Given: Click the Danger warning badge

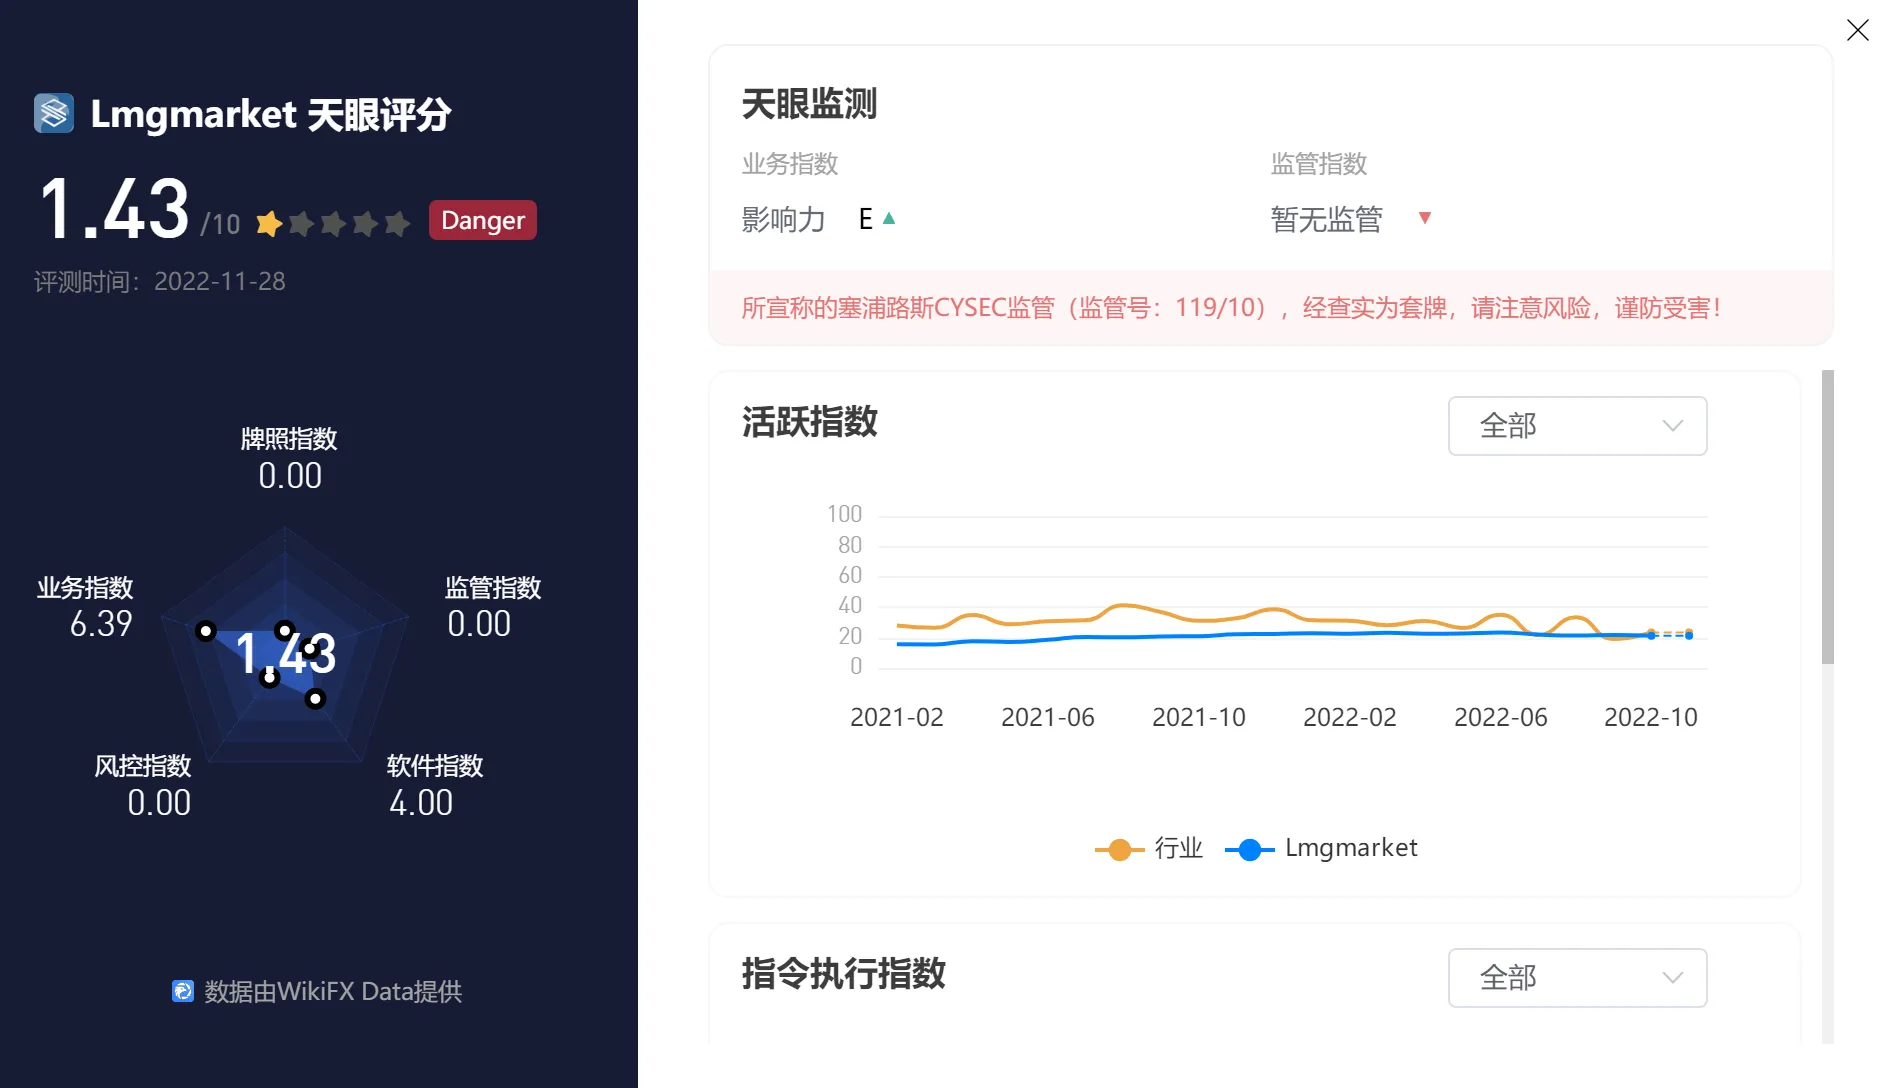Looking at the screenshot, I should 483,220.
